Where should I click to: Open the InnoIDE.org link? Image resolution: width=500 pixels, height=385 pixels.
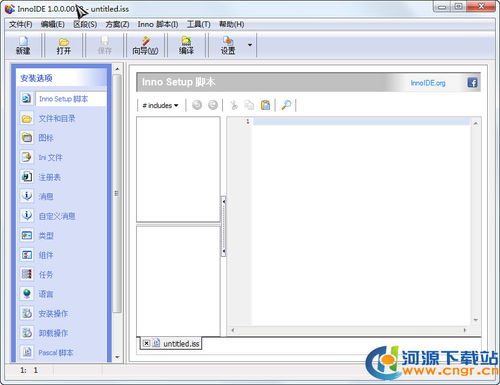tap(428, 83)
